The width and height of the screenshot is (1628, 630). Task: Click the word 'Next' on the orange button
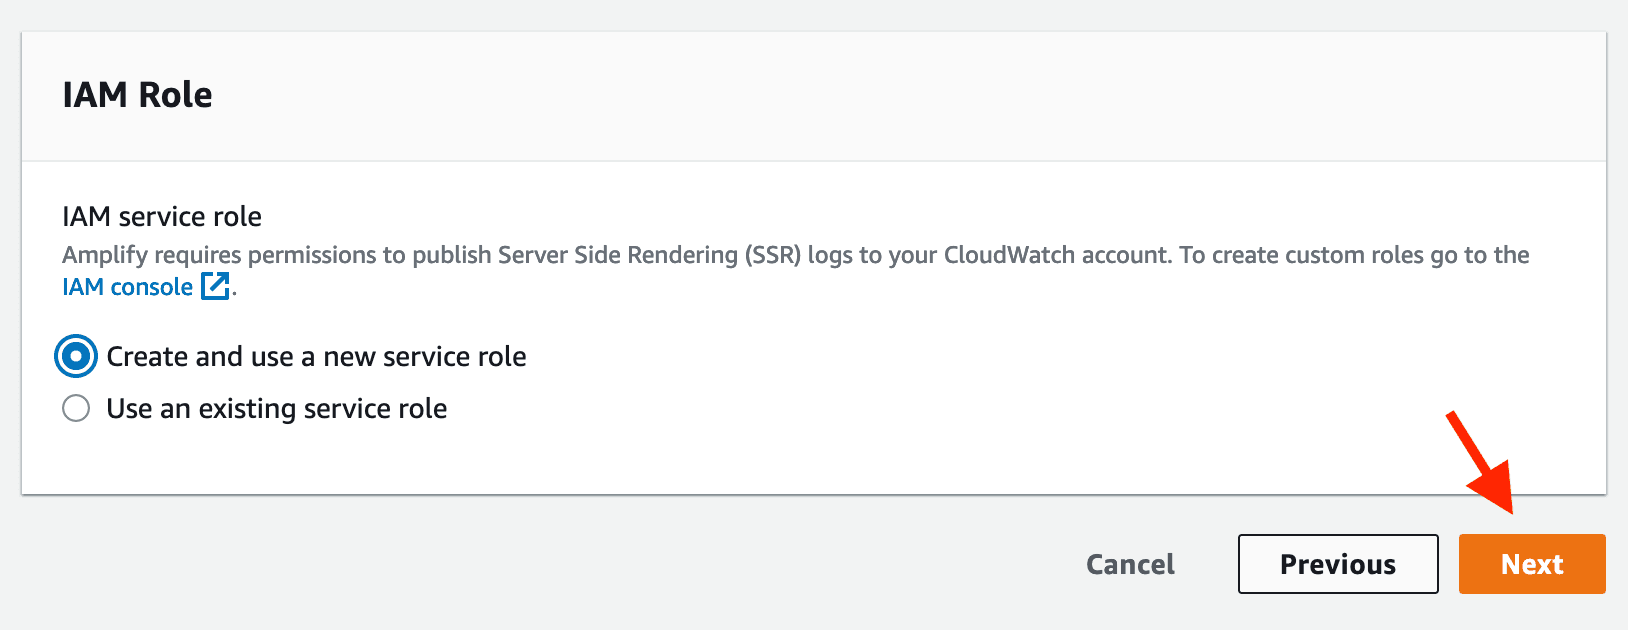pos(1532,564)
